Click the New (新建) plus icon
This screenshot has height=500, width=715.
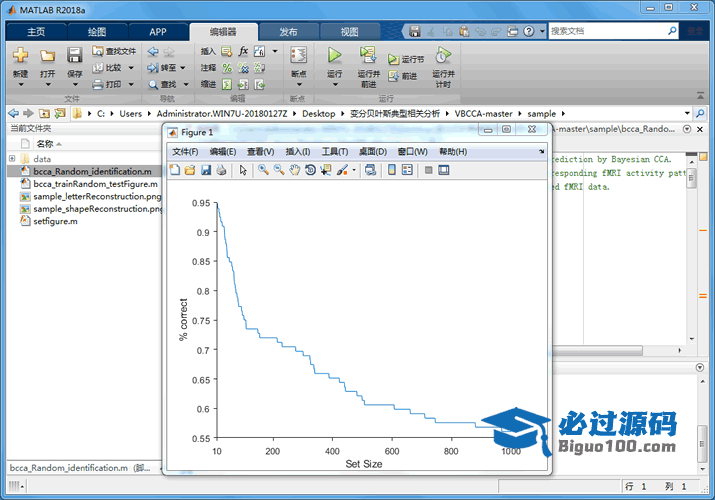coord(21,56)
